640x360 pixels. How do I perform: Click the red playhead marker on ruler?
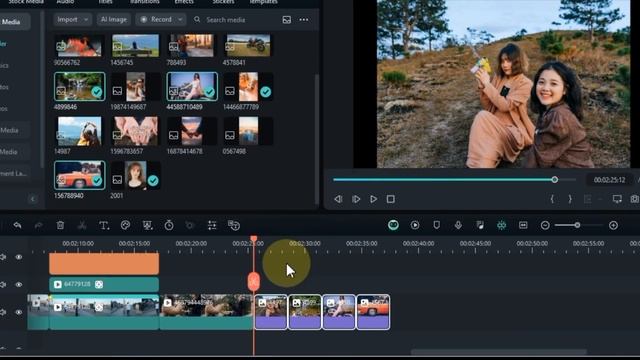(254, 239)
